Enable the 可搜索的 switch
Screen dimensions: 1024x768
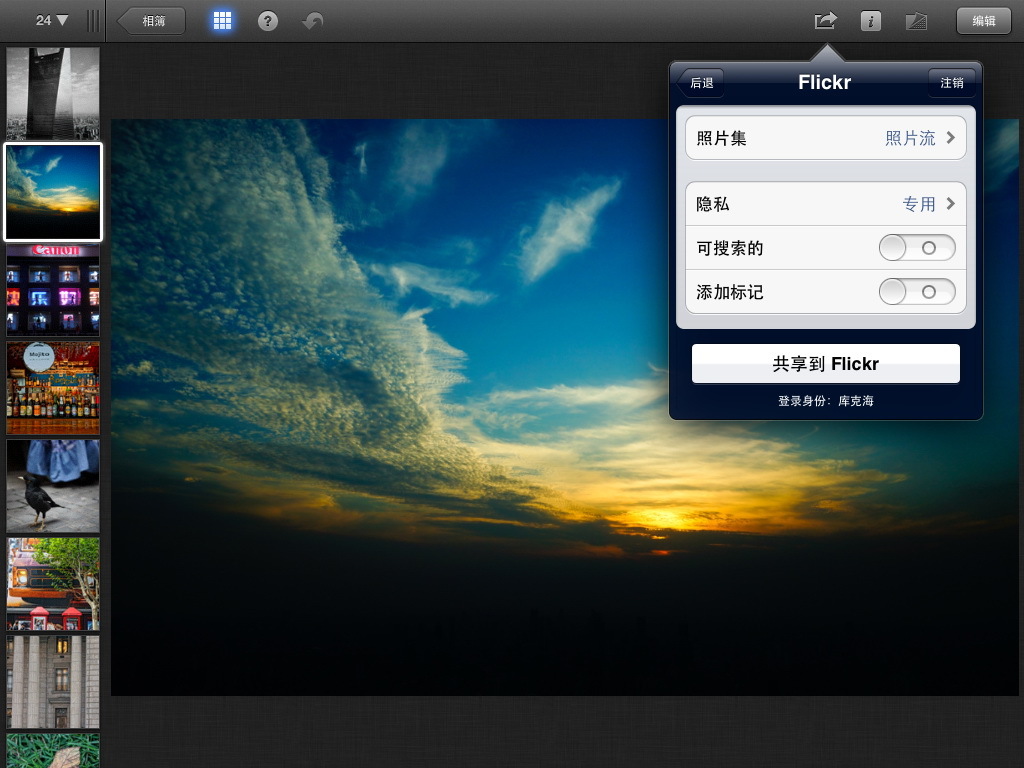coord(916,247)
